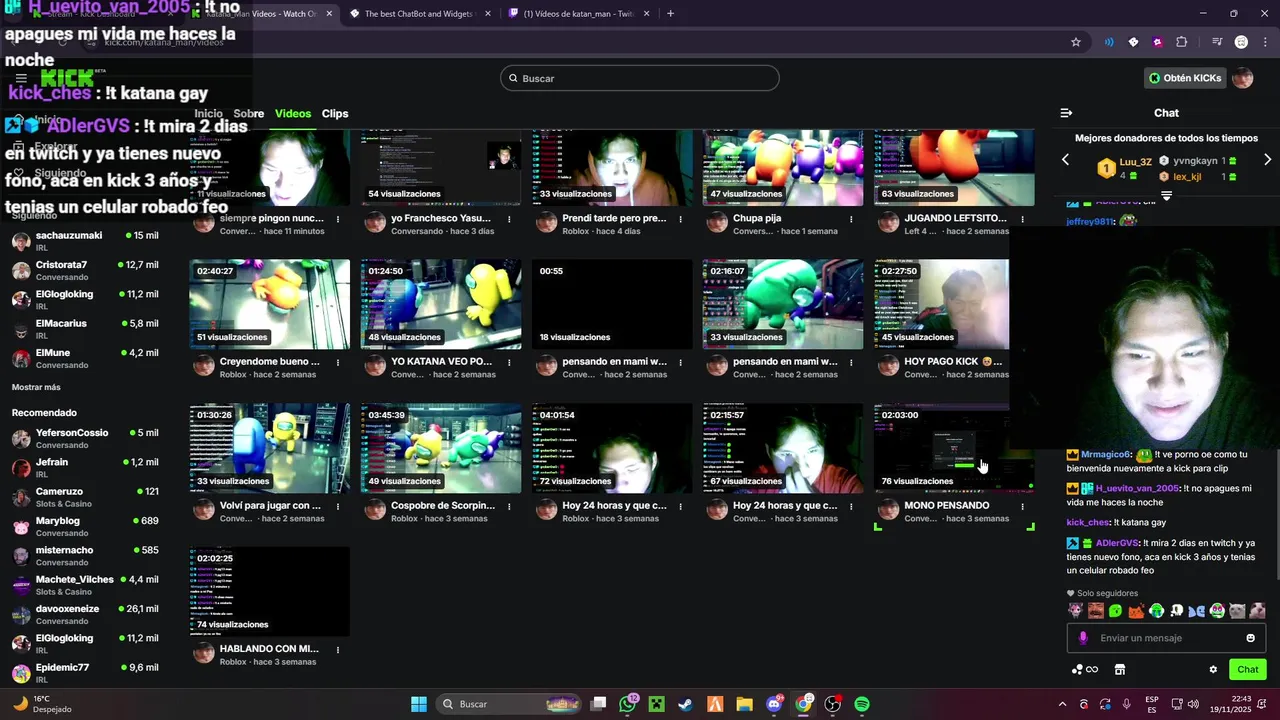Click the purple microphone icon in message box
Image resolution: width=1280 pixels, height=720 pixels.
point(1083,638)
